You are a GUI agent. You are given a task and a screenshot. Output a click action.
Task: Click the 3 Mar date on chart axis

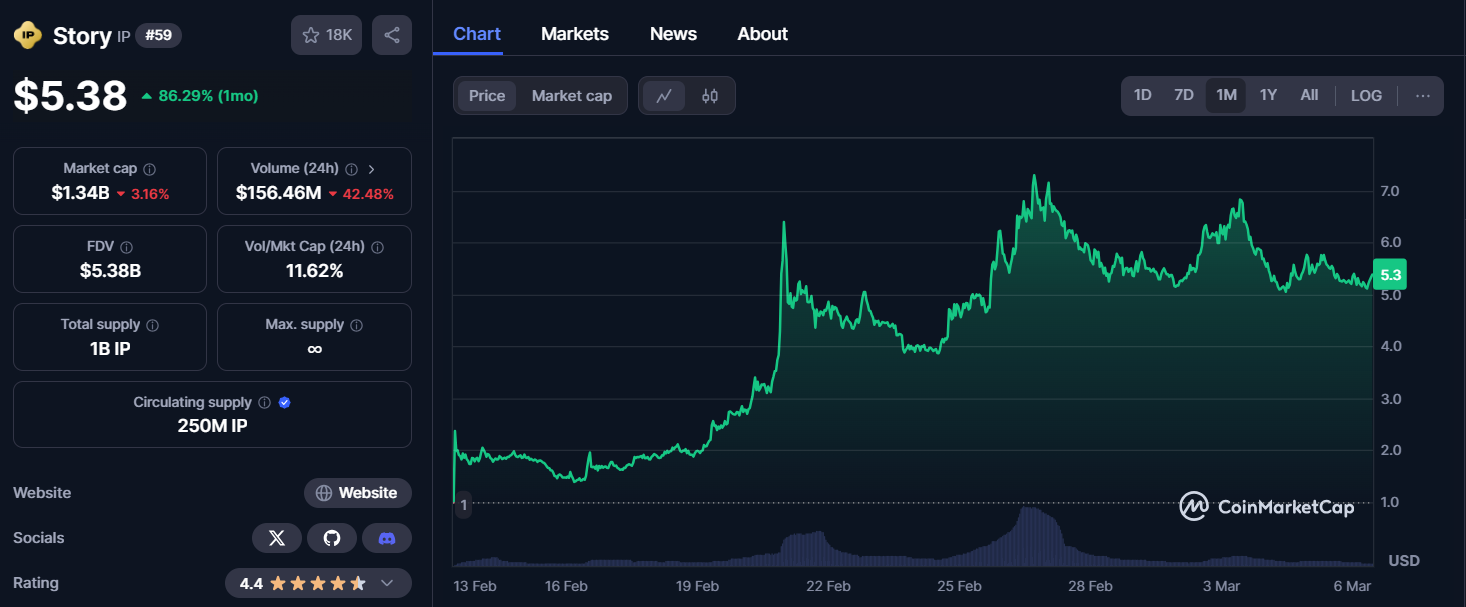[1221, 586]
